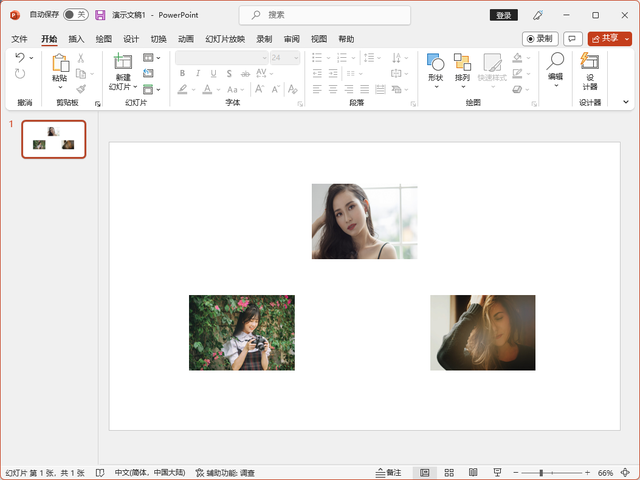Click the Record button
This screenshot has height=480, width=640.
(540, 38)
